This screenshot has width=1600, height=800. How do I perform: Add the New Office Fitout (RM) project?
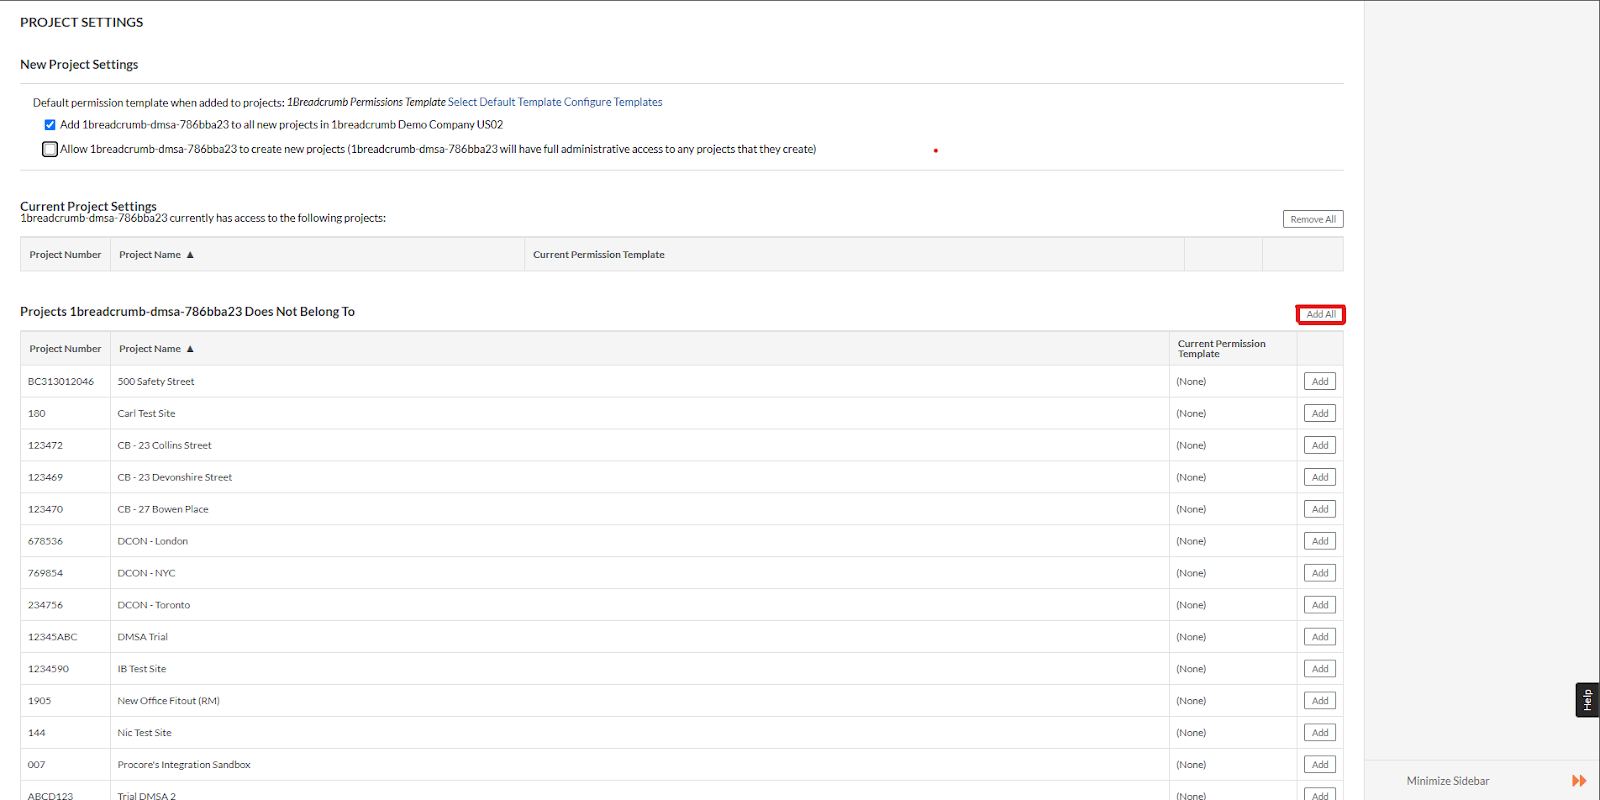pos(1320,701)
